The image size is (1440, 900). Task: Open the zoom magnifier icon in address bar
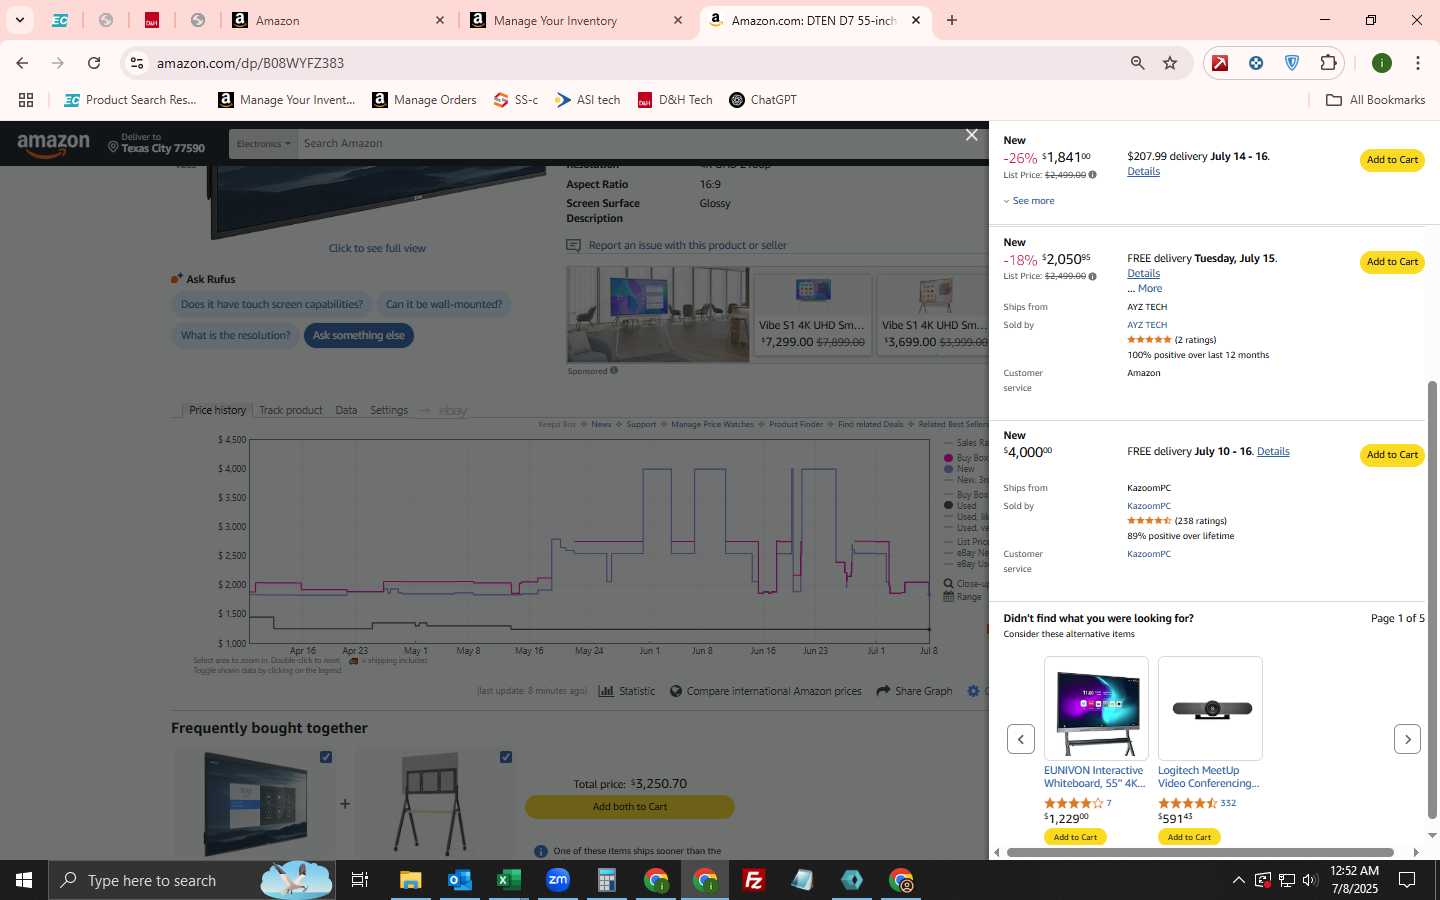pos(1137,63)
